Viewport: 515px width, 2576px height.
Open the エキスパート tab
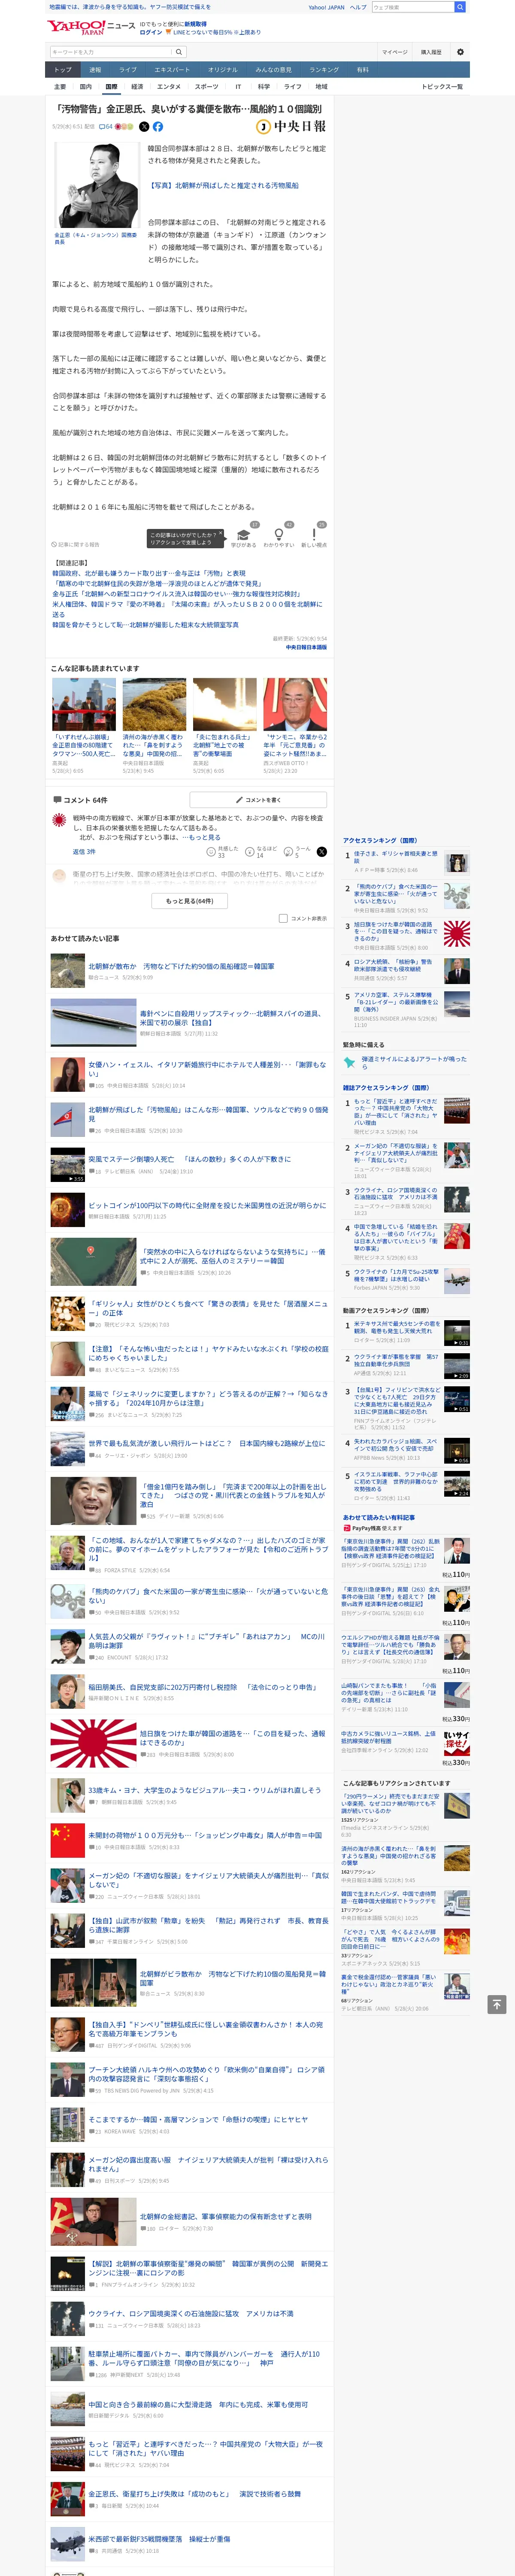click(x=172, y=70)
